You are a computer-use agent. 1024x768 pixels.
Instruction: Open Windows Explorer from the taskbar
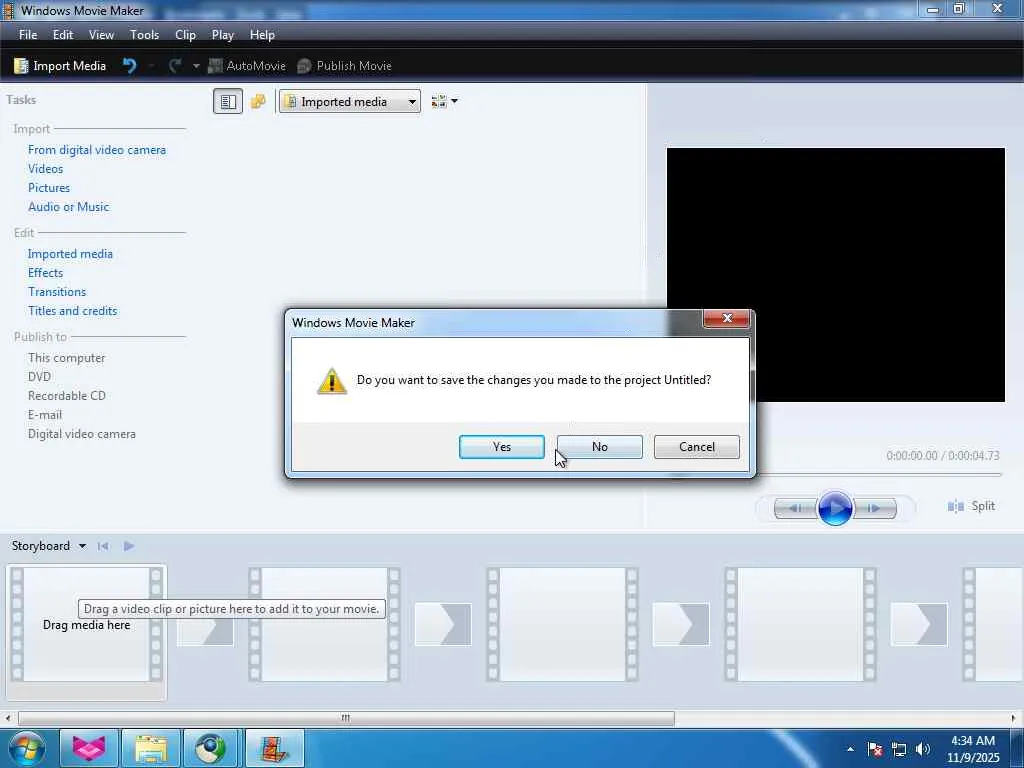click(151, 748)
